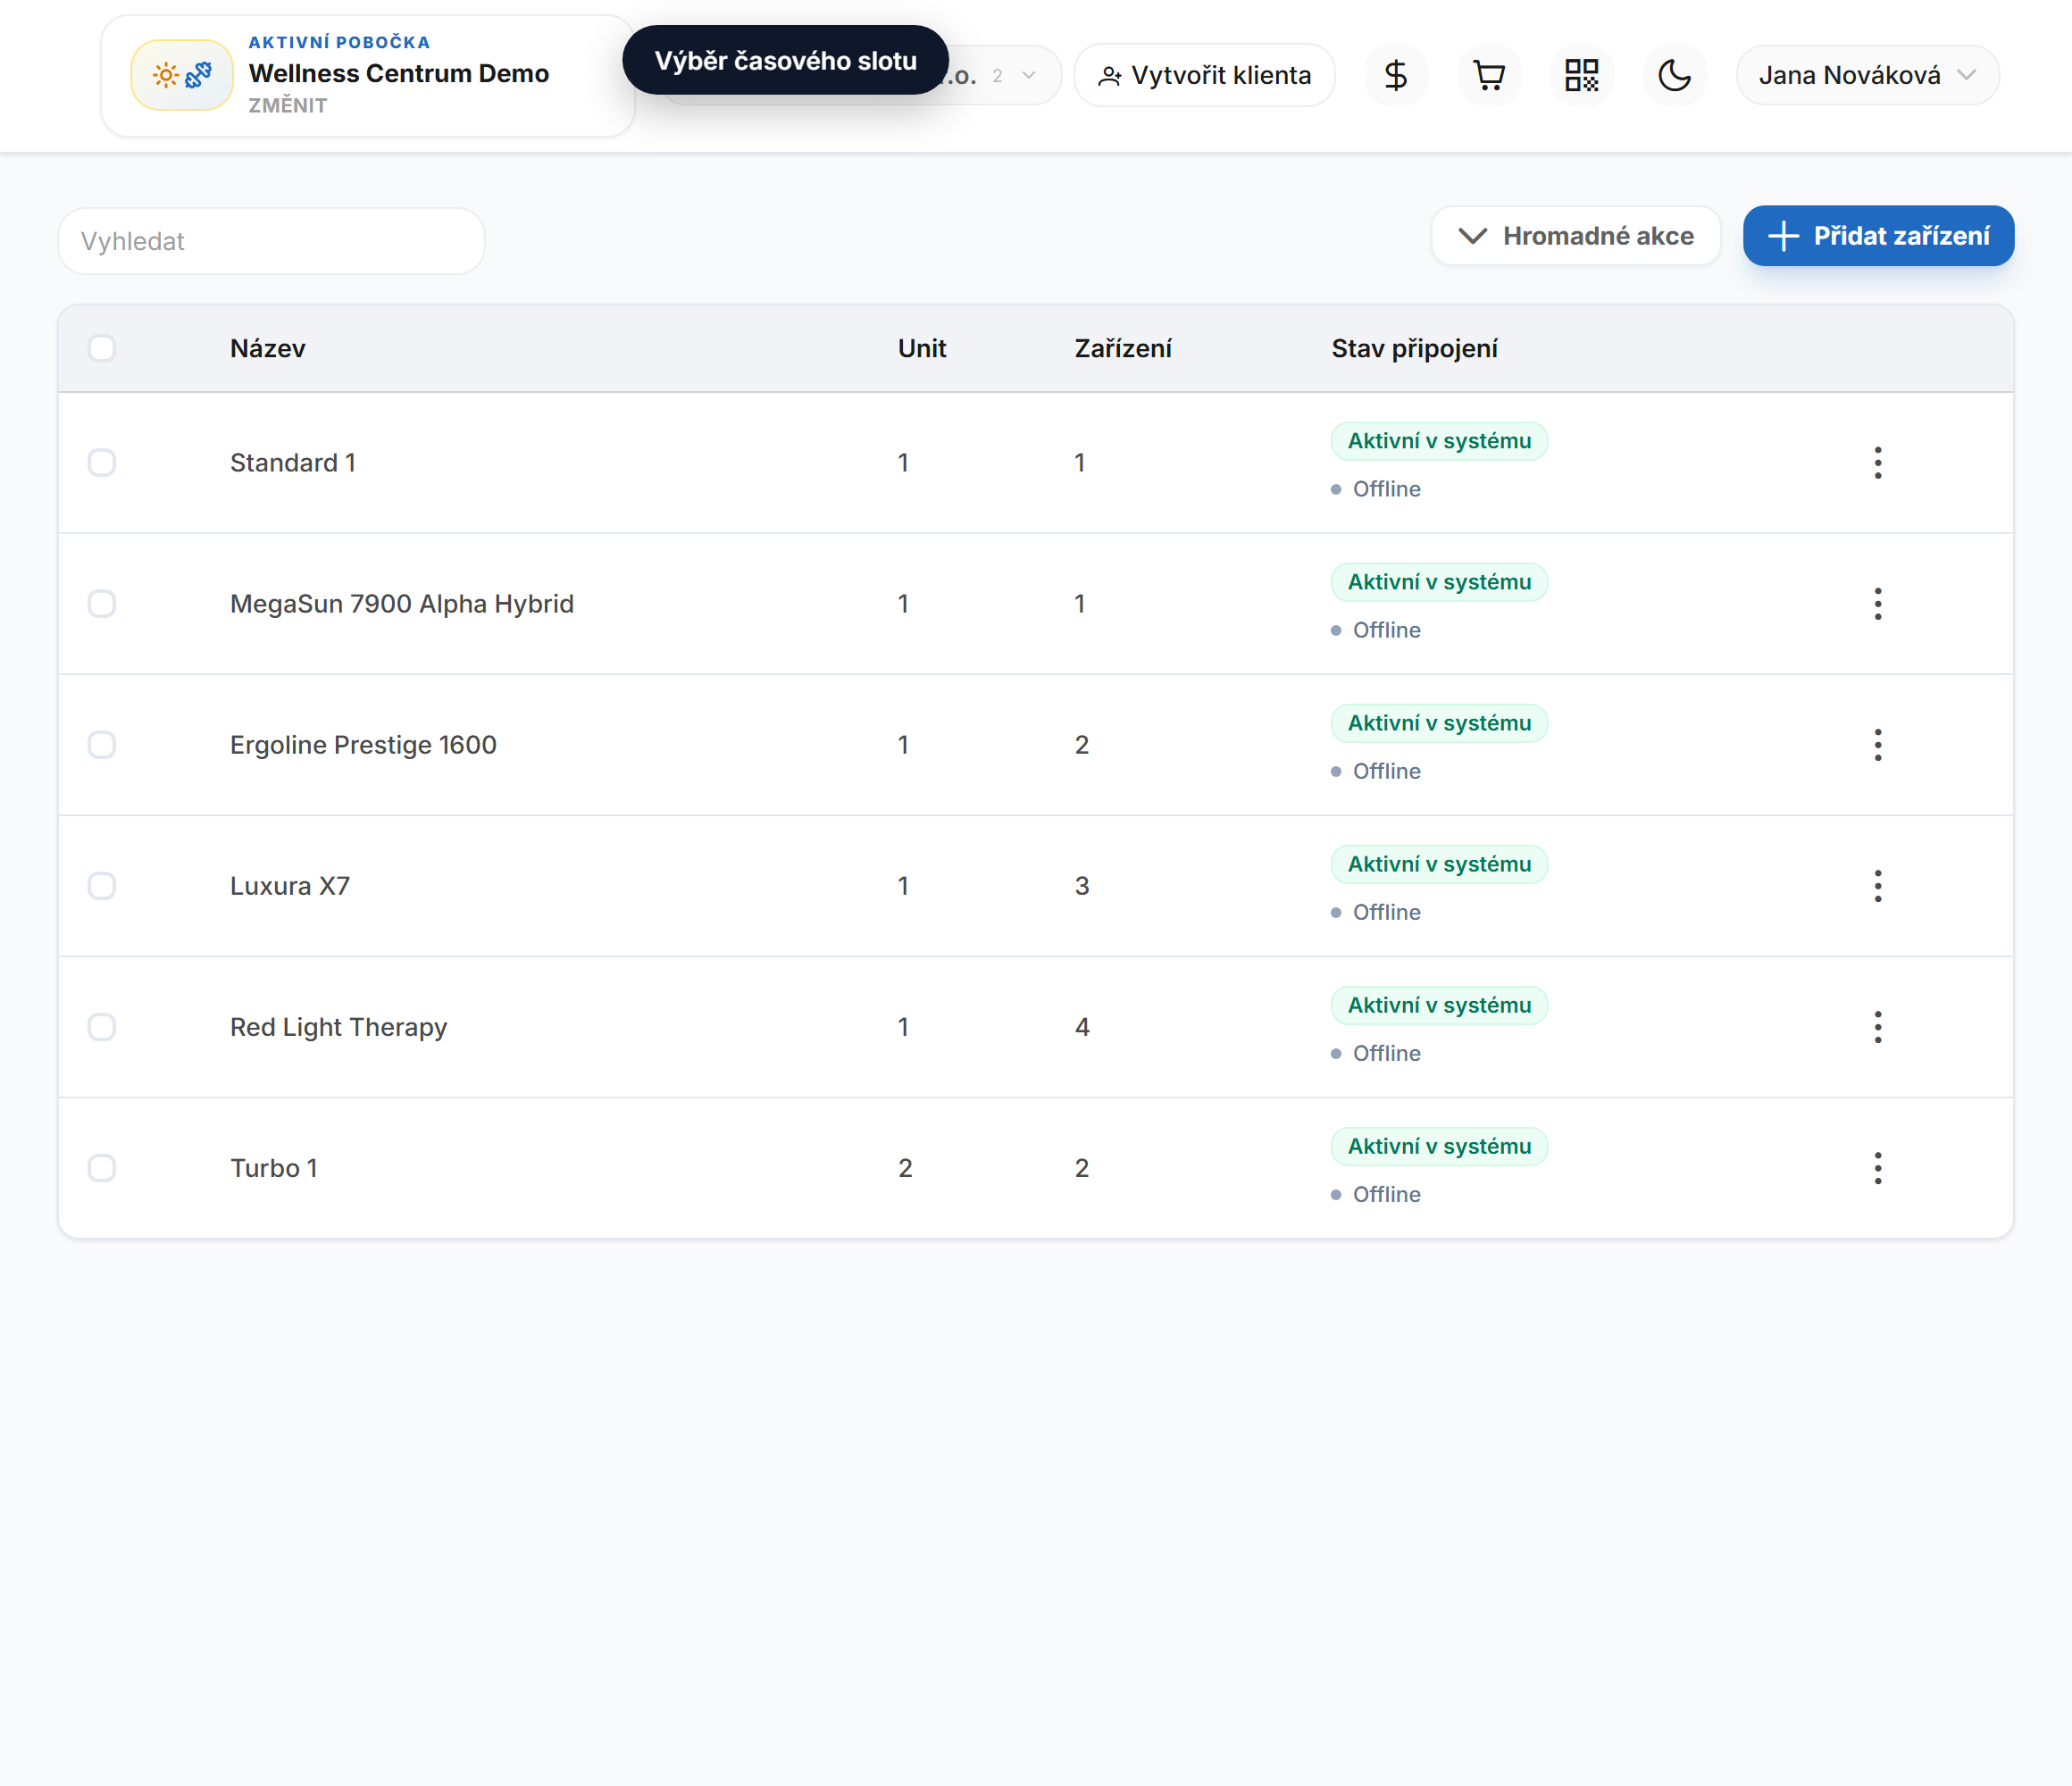Click the AKTIVNÍ POBOČKA label
The height and width of the screenshot is (1786, 2072).
click(x=339, y=42)
